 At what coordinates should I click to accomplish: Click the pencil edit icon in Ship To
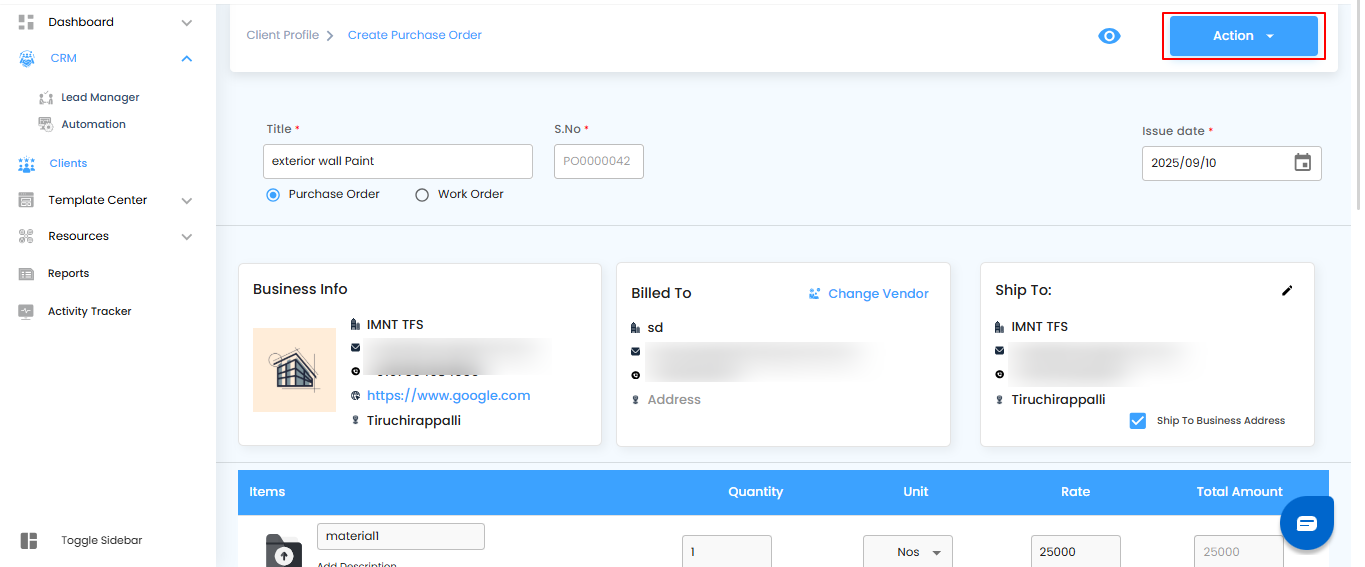point(1287,290)
